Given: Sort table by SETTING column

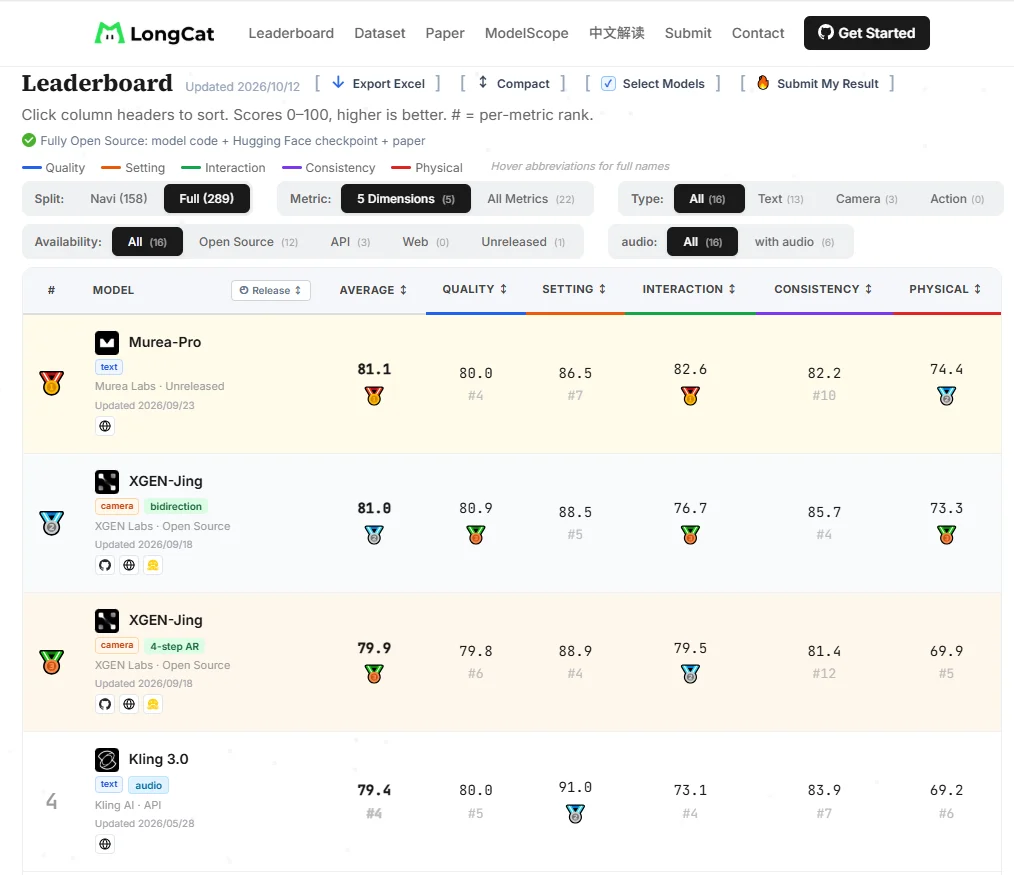Looking at the screenshot, I should 574,289.
